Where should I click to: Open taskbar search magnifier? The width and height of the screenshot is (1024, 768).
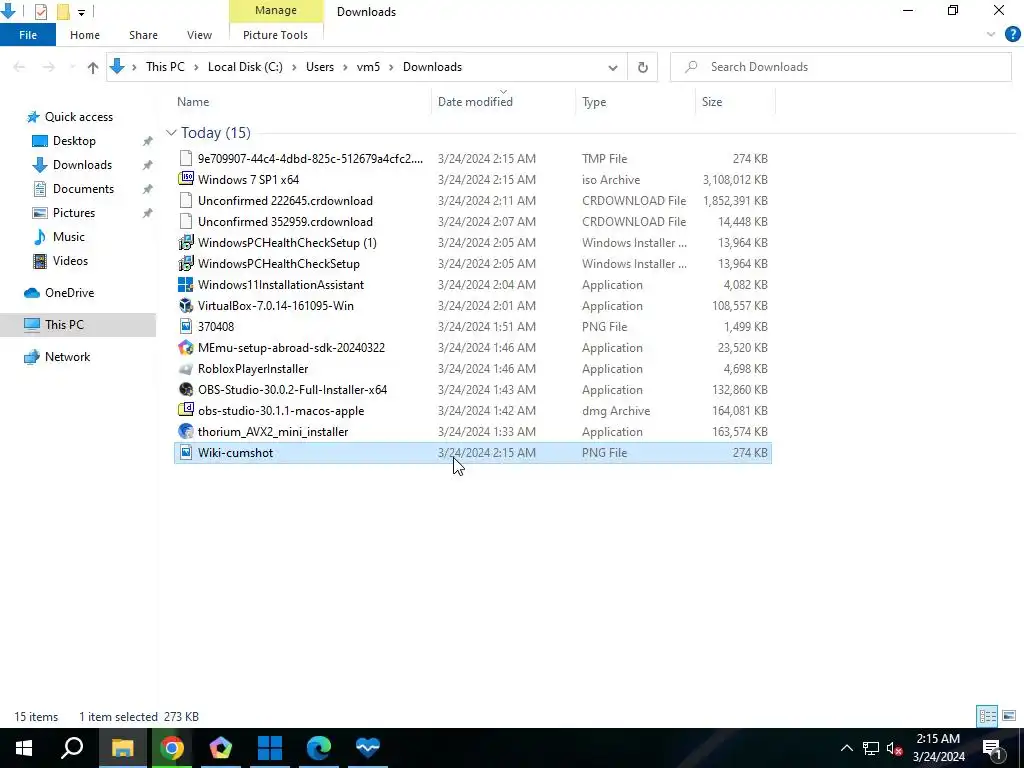(72, 748)
